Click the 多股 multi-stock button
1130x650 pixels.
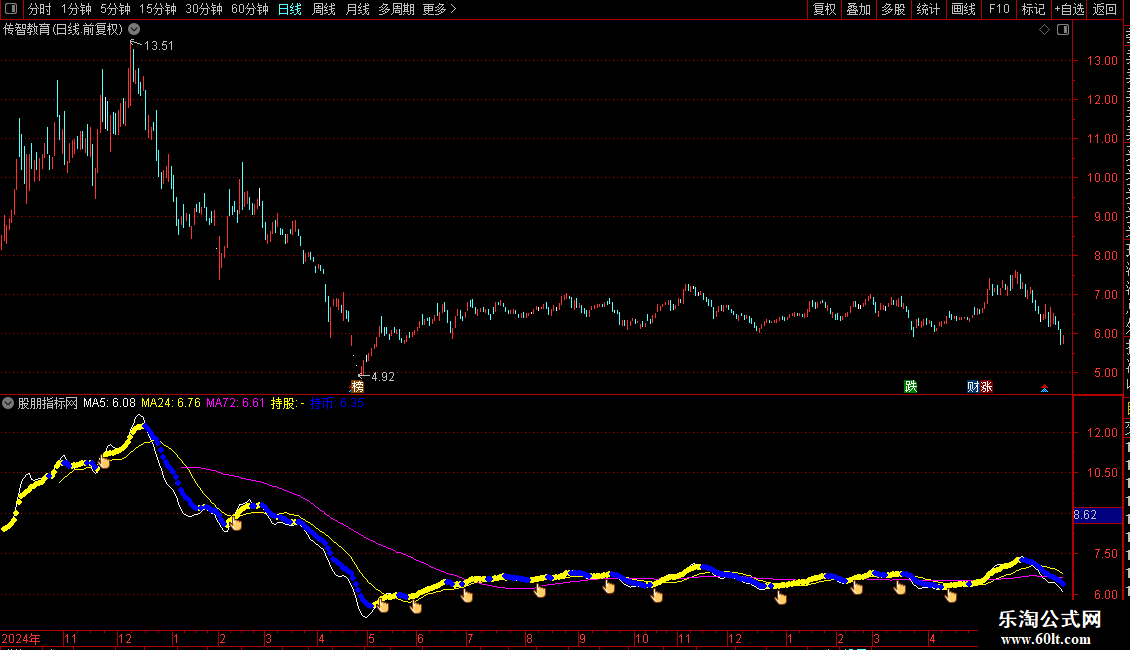[x=893, y=9]
